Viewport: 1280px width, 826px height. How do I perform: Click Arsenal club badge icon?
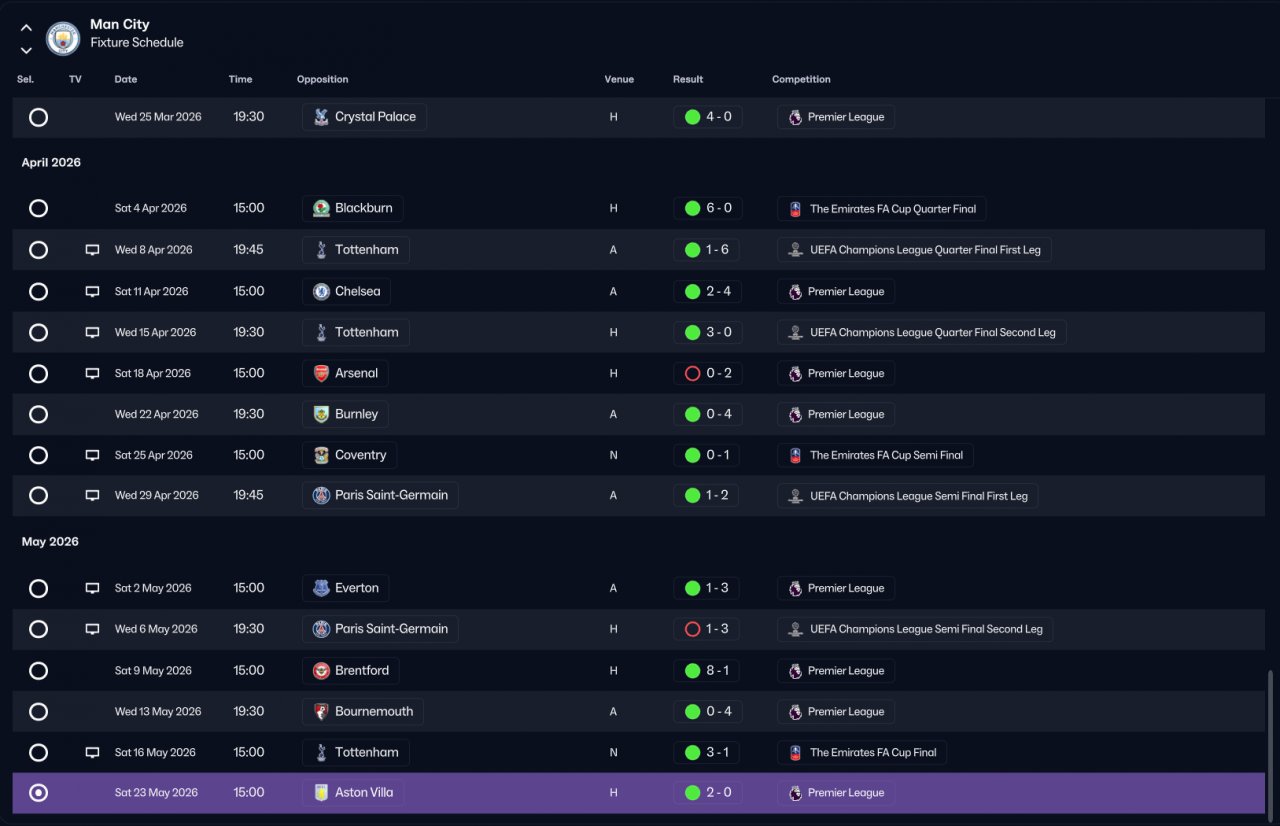click(x=321, y=373)
